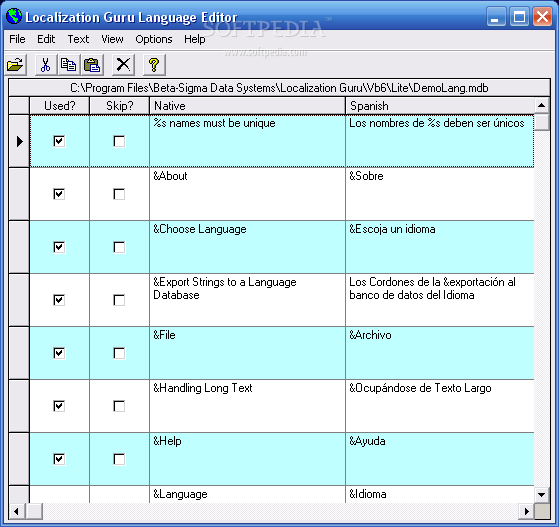The width and height of the screenshot is (559, 527).
Task: Select the &About row via row header
Action: (19, 194)
